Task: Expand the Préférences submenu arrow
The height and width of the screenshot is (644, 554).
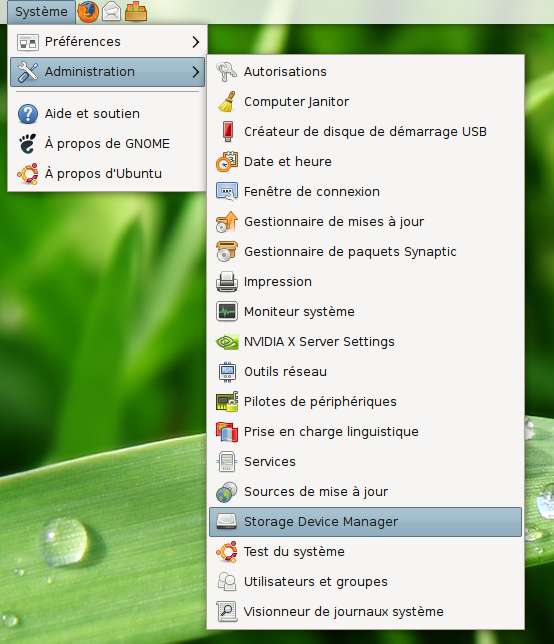Action: pos(196,42)
